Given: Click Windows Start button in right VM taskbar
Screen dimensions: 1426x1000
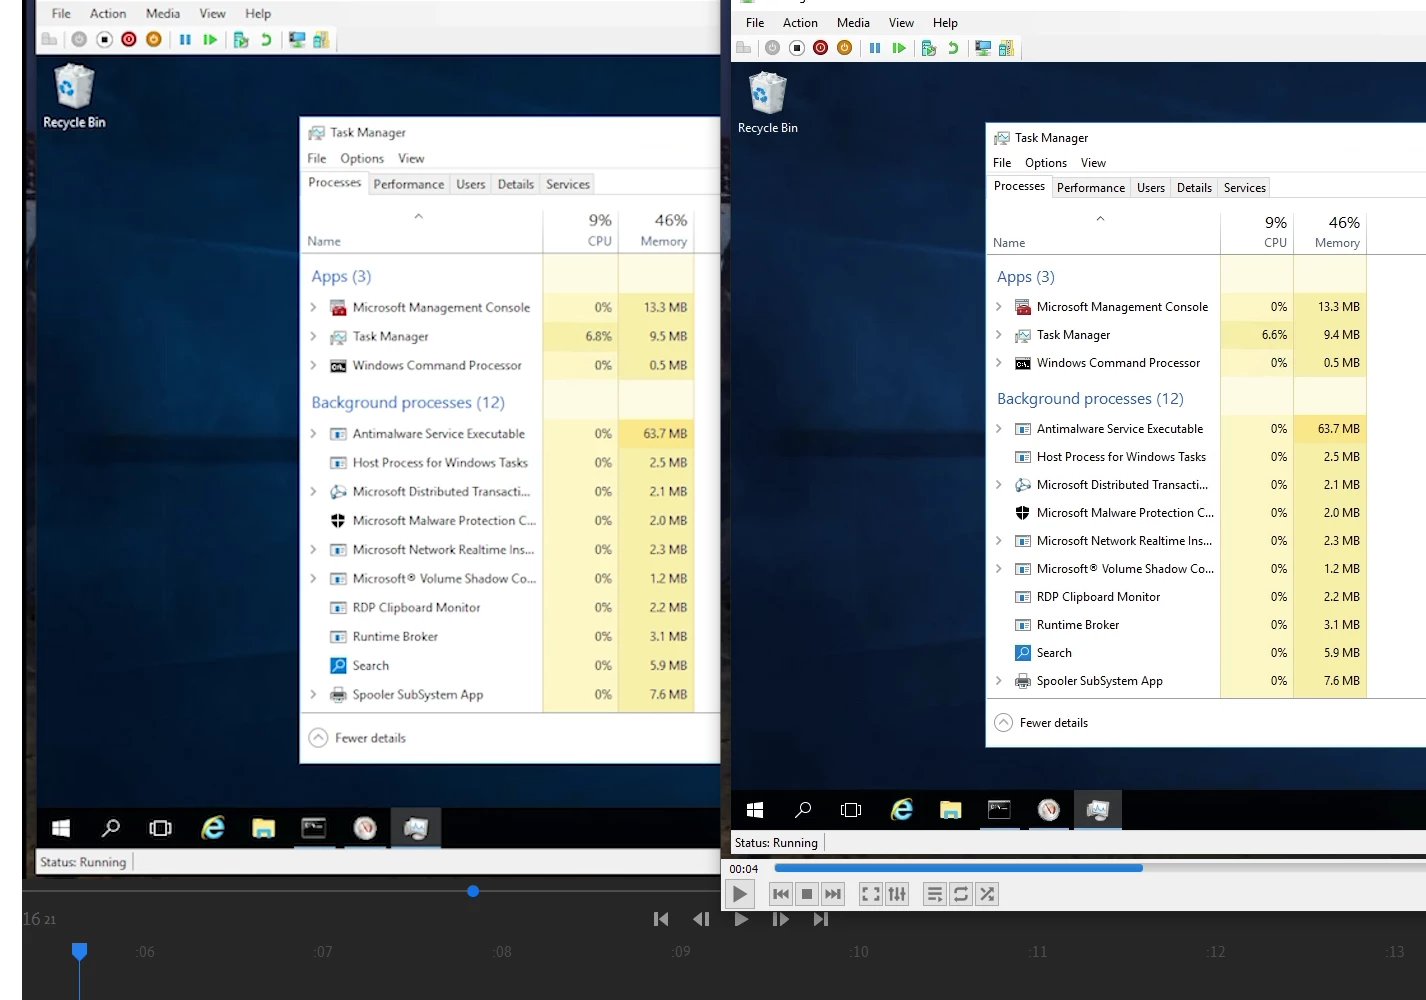Looking at the screenshot, I should (x=756, y=810).
